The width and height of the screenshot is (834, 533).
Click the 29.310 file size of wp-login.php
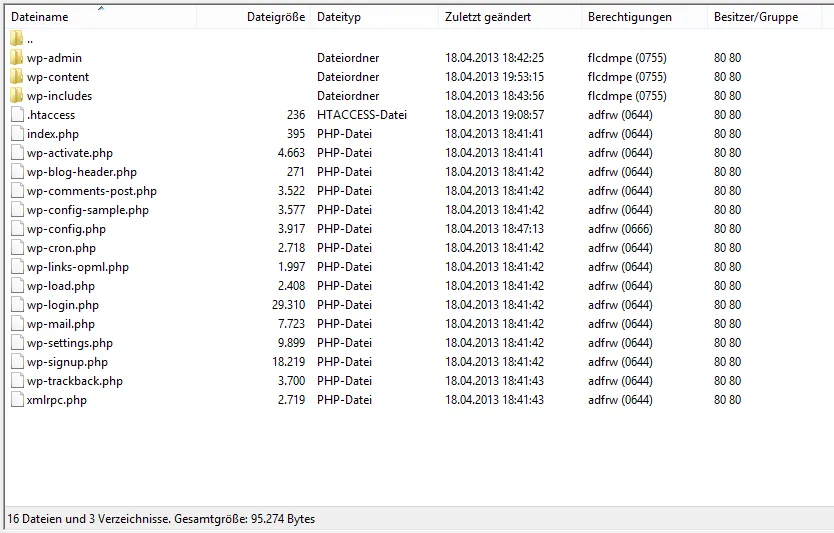289,305
